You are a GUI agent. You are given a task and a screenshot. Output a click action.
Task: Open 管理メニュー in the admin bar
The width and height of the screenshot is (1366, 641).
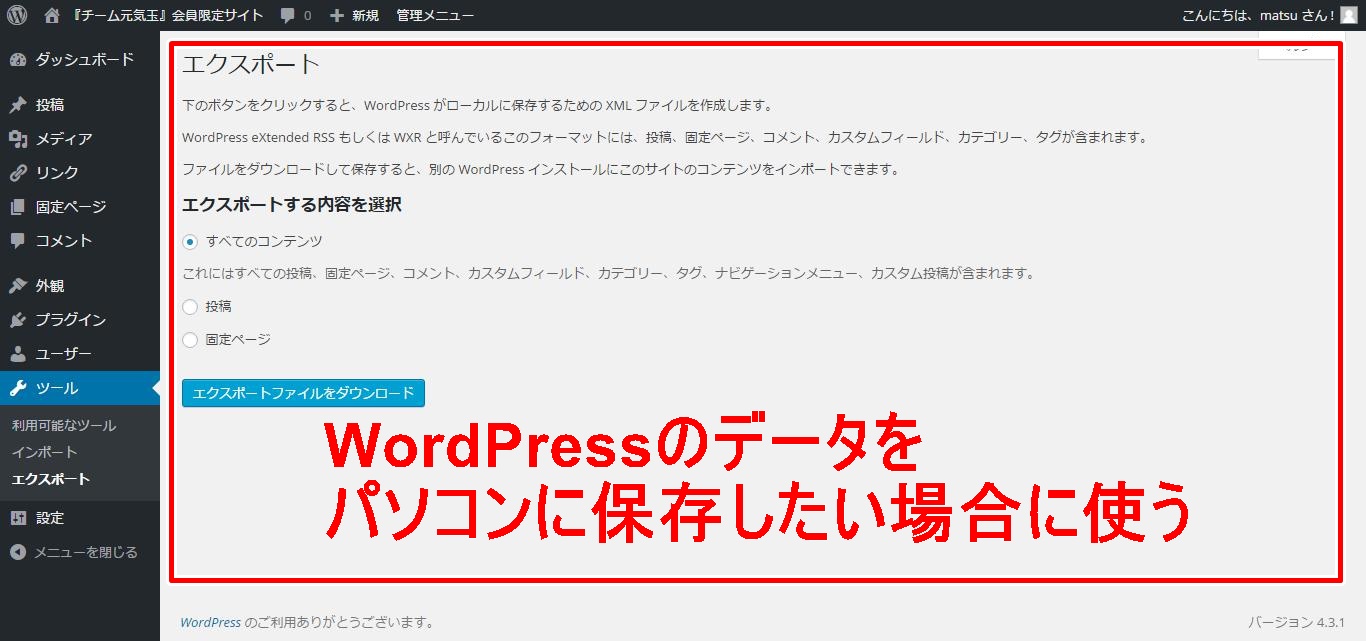(435, 16)
